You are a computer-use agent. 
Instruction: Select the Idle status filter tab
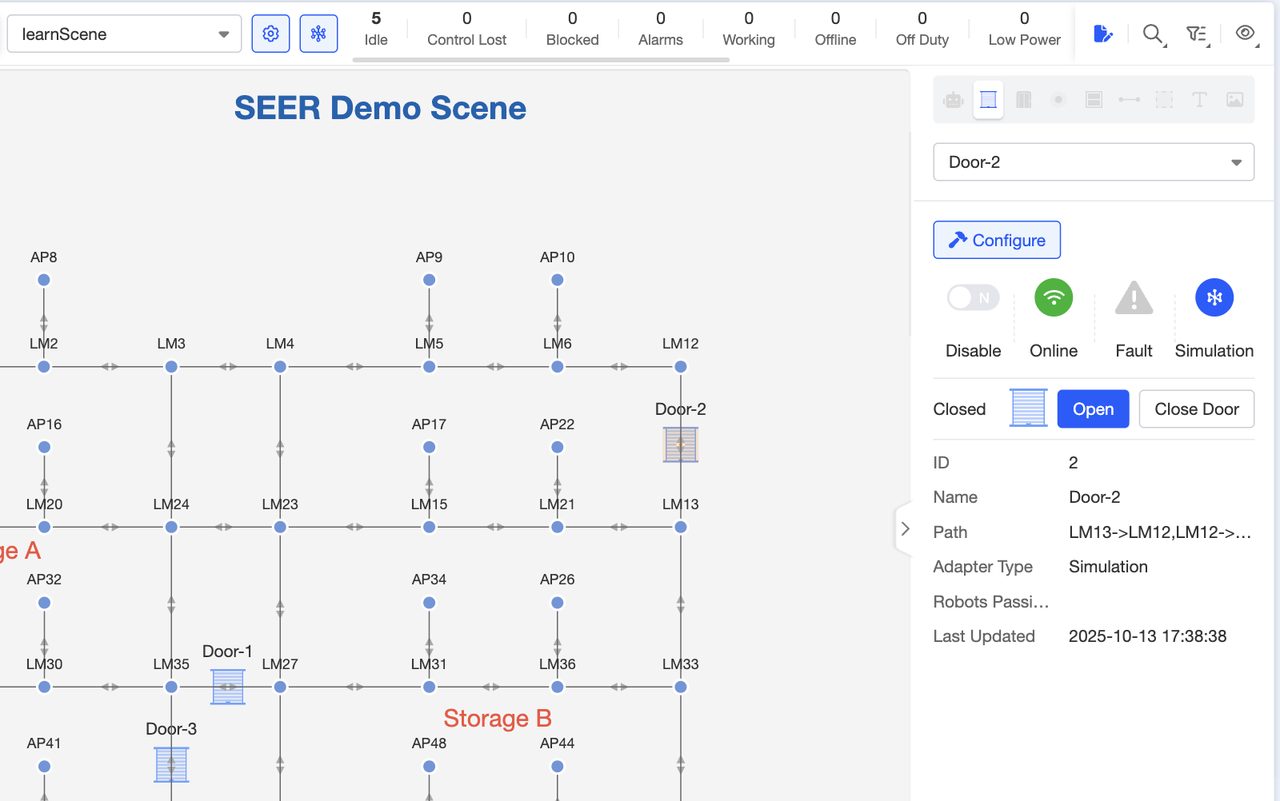376,29
